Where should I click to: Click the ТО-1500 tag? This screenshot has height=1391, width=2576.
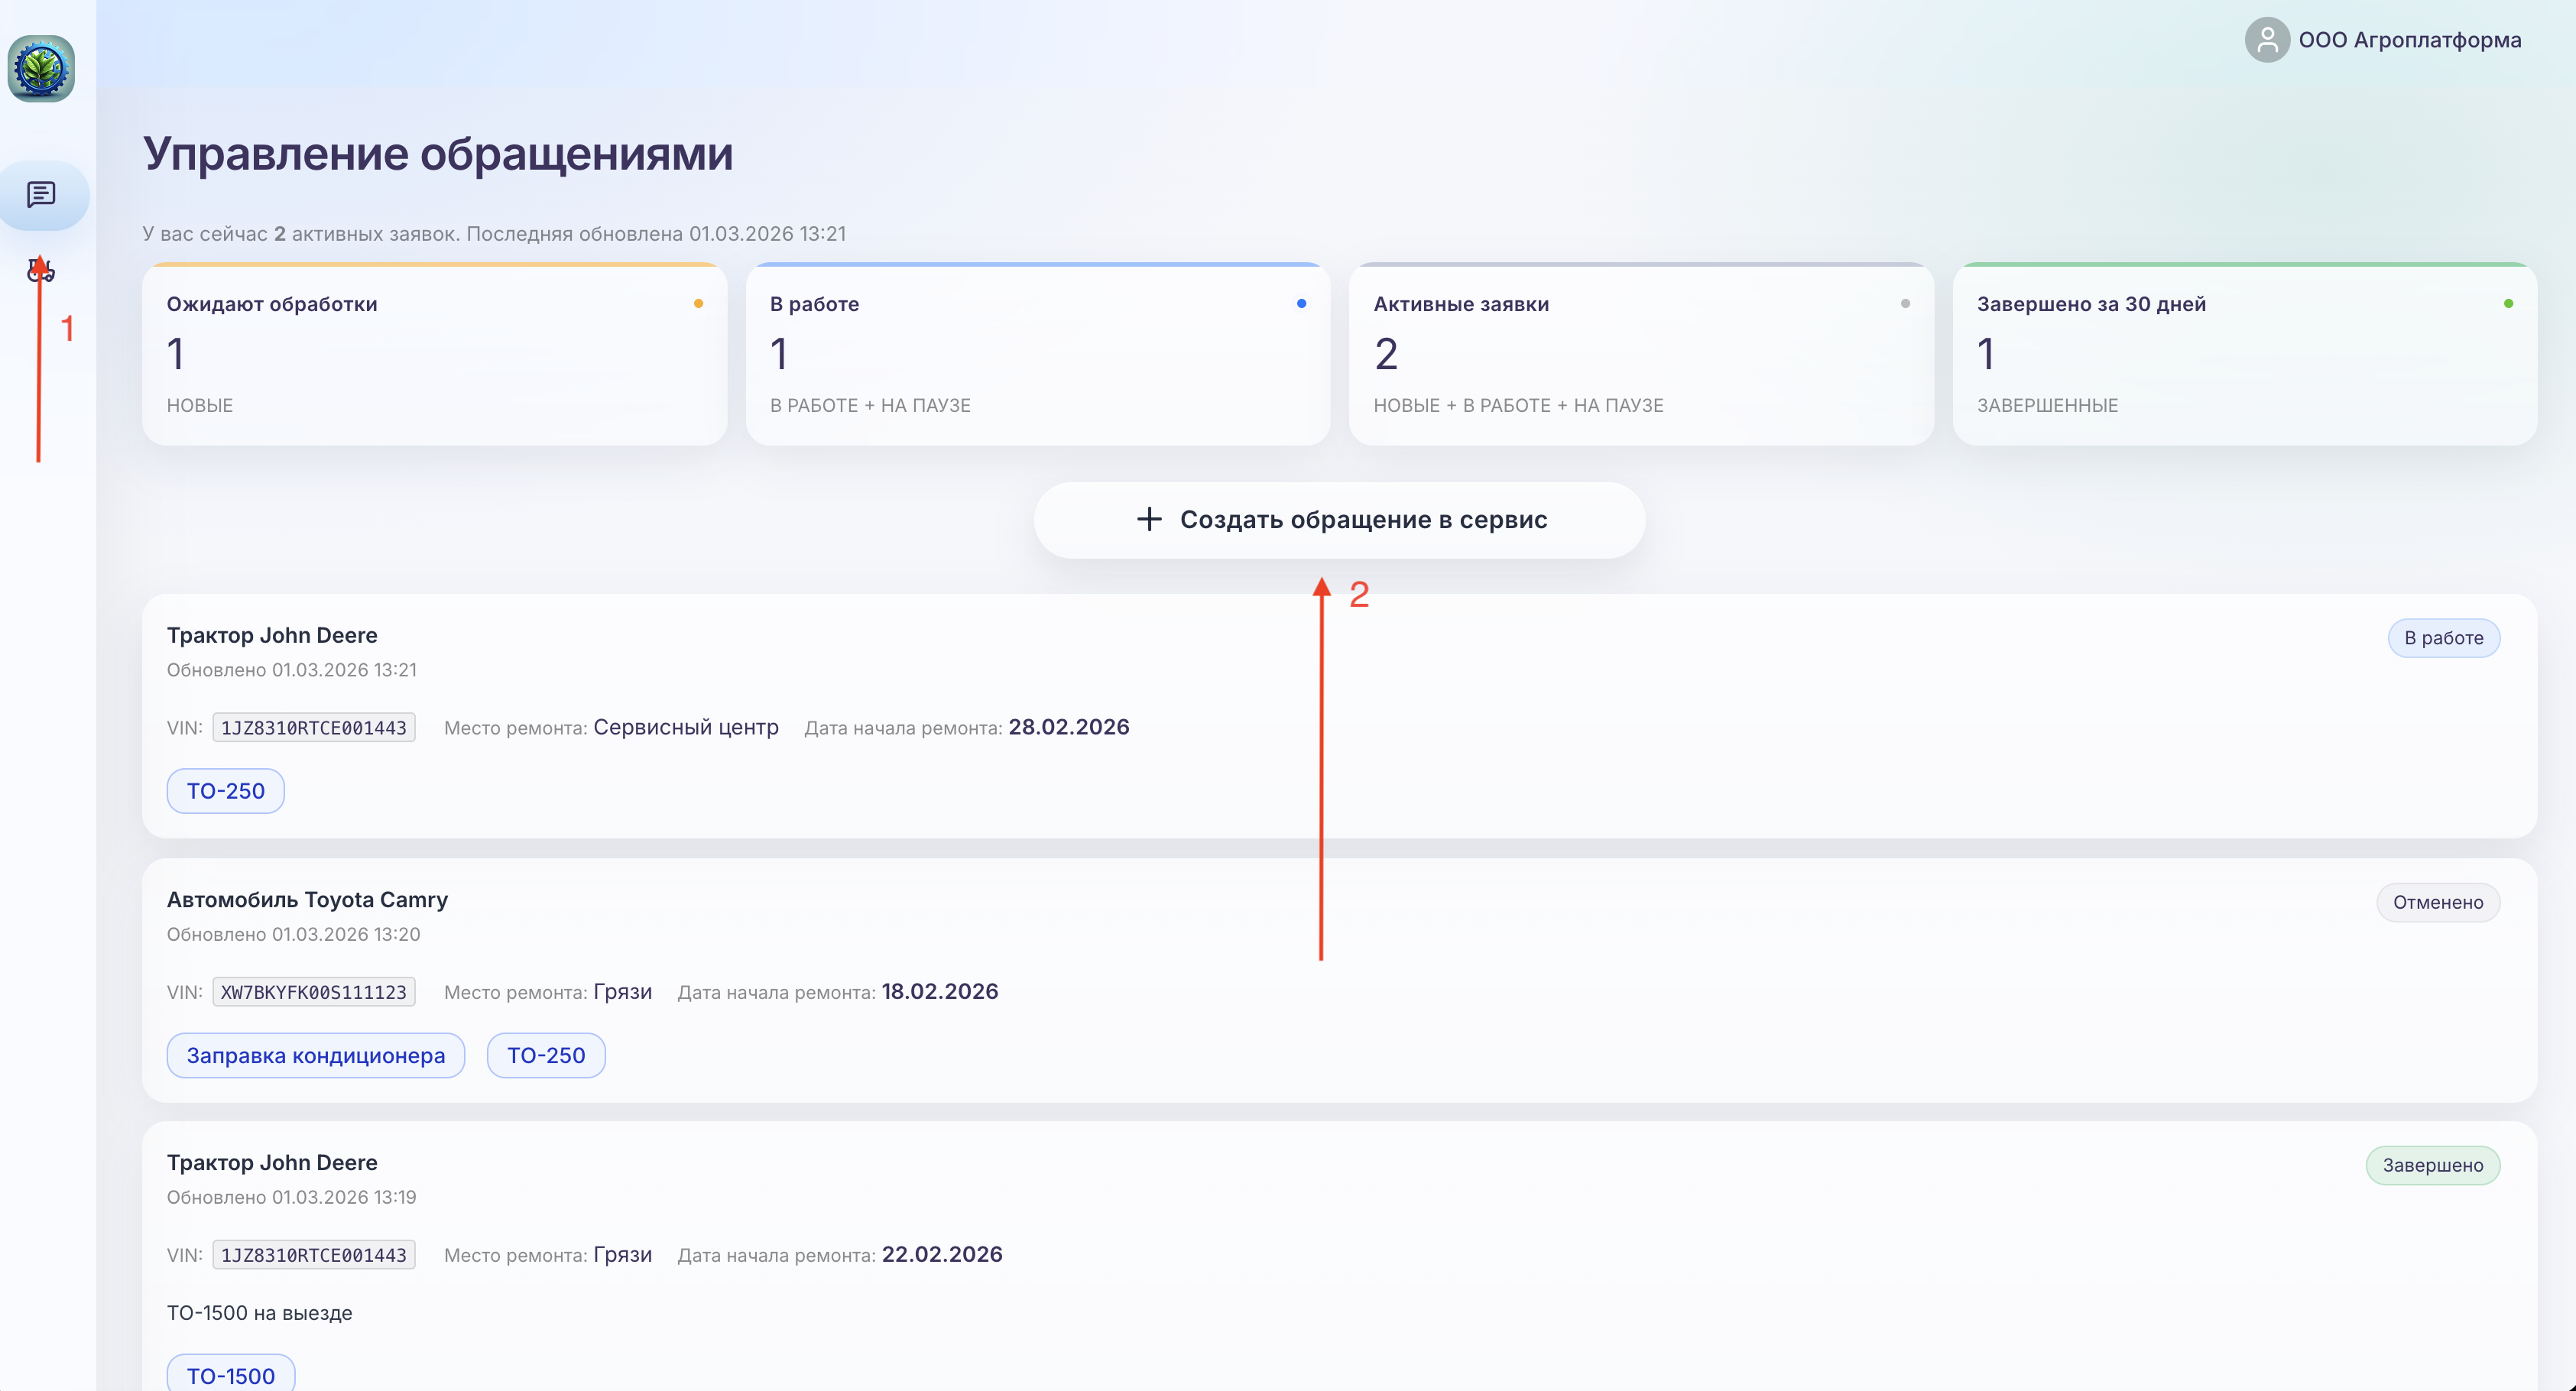(x=230, y=1375)
